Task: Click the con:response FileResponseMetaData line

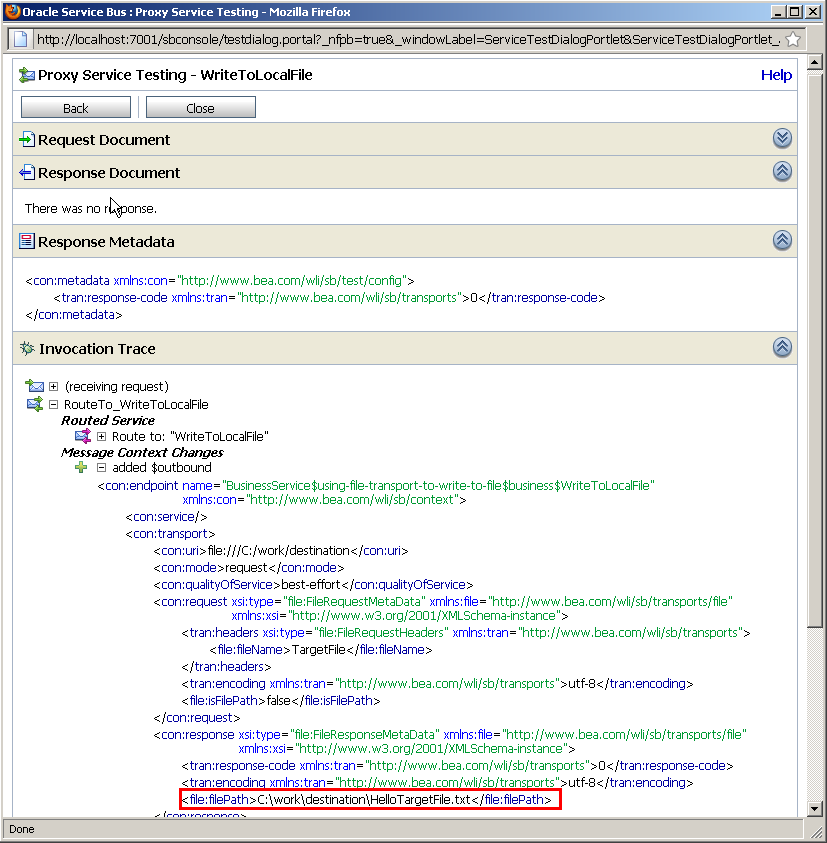Action: [x=450, y=734]
